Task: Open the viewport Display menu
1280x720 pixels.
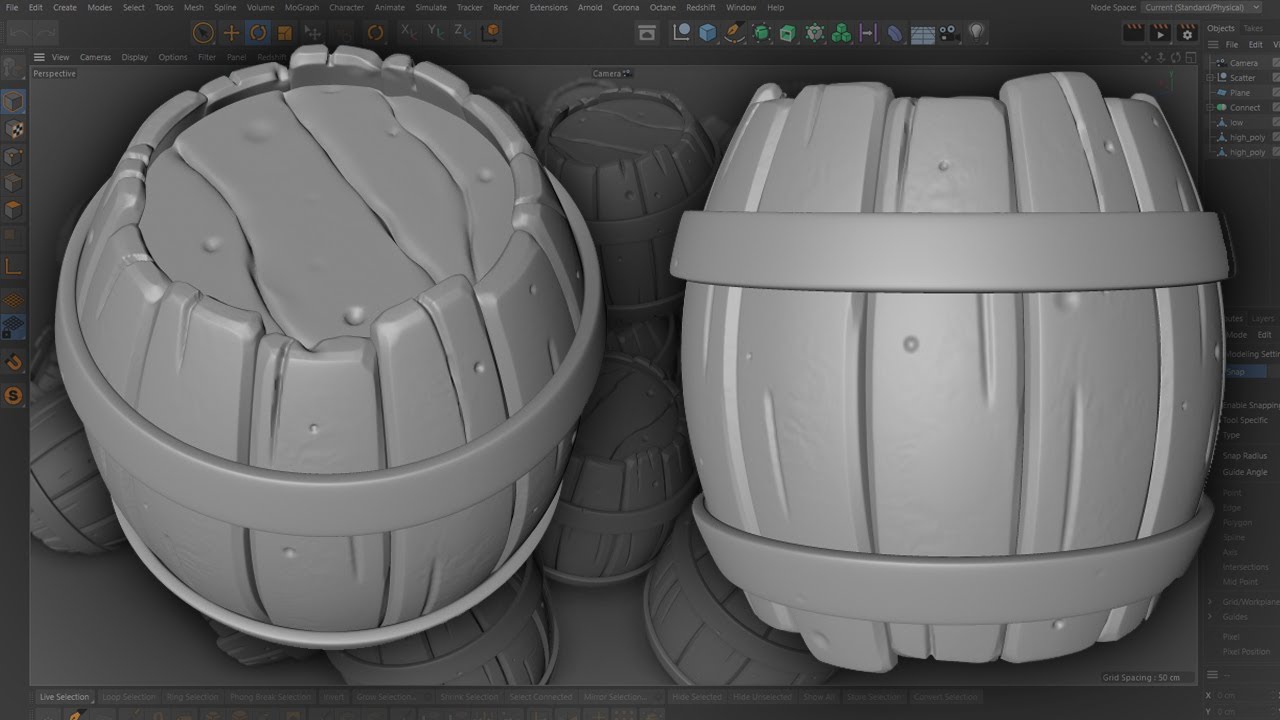Action: pos(135,57)
